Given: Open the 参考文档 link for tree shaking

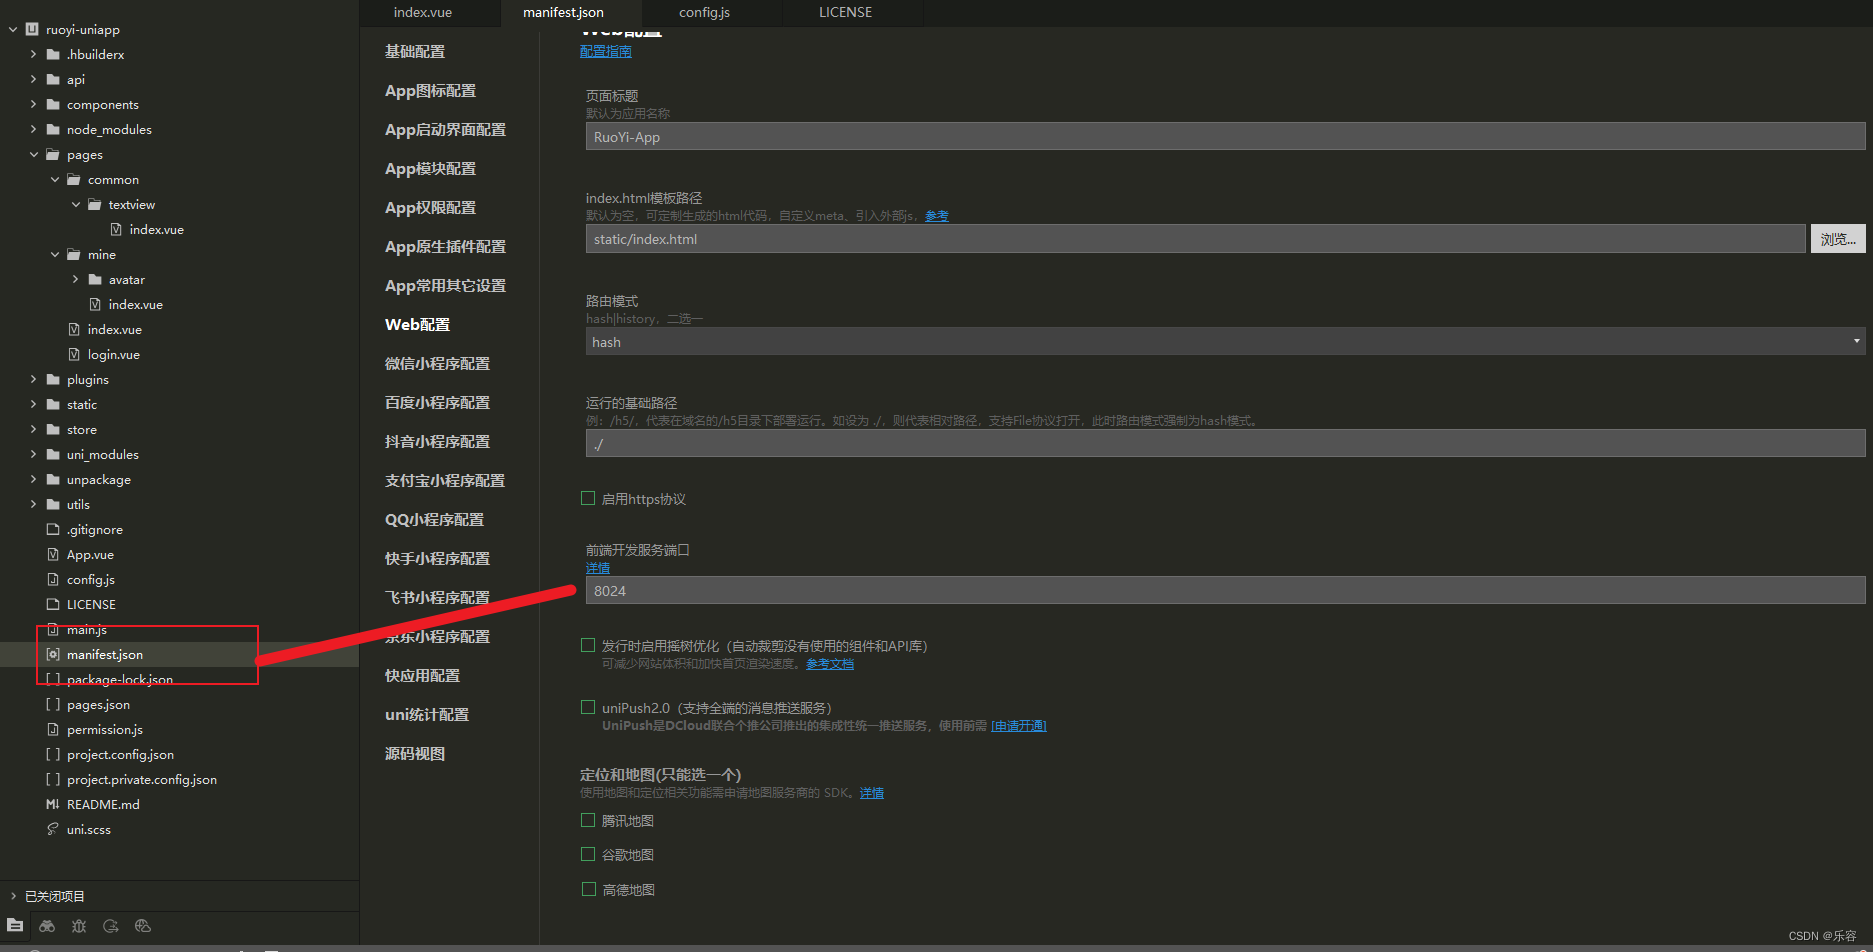Looking at the screenshot, I should pos(830,664).
